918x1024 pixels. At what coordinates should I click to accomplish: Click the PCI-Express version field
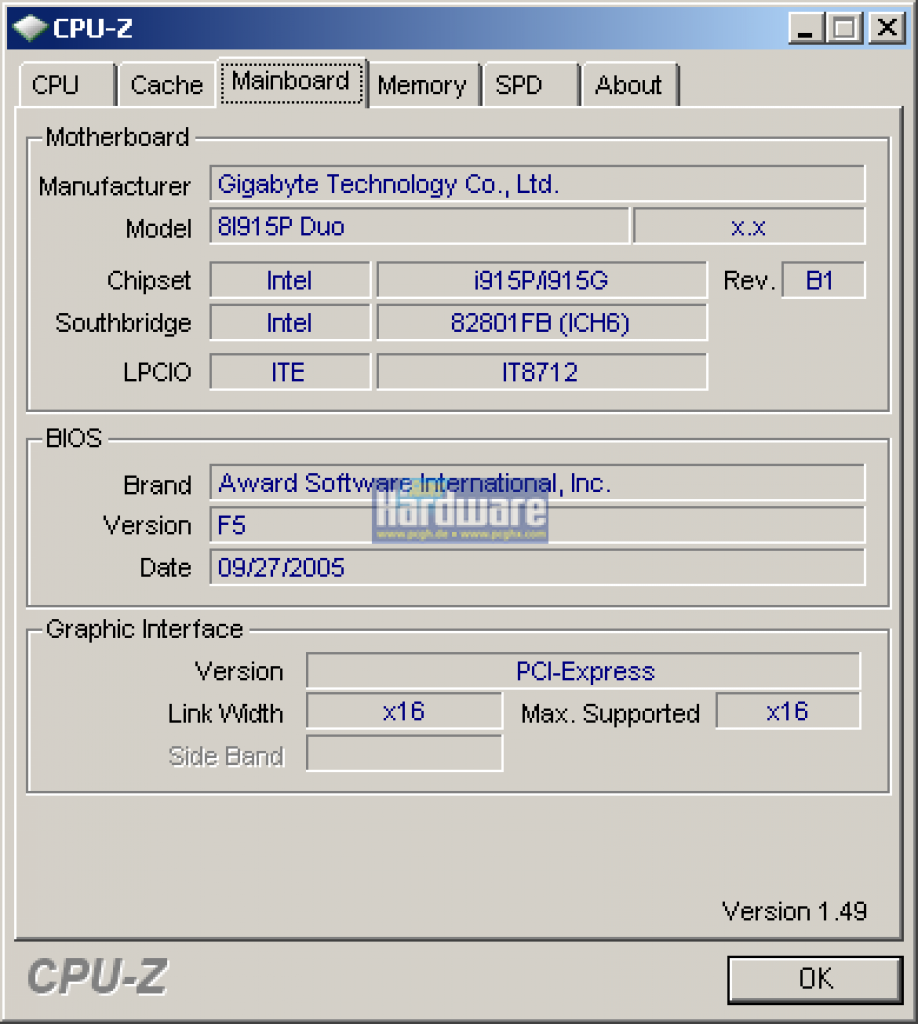[x=584, y=671]
